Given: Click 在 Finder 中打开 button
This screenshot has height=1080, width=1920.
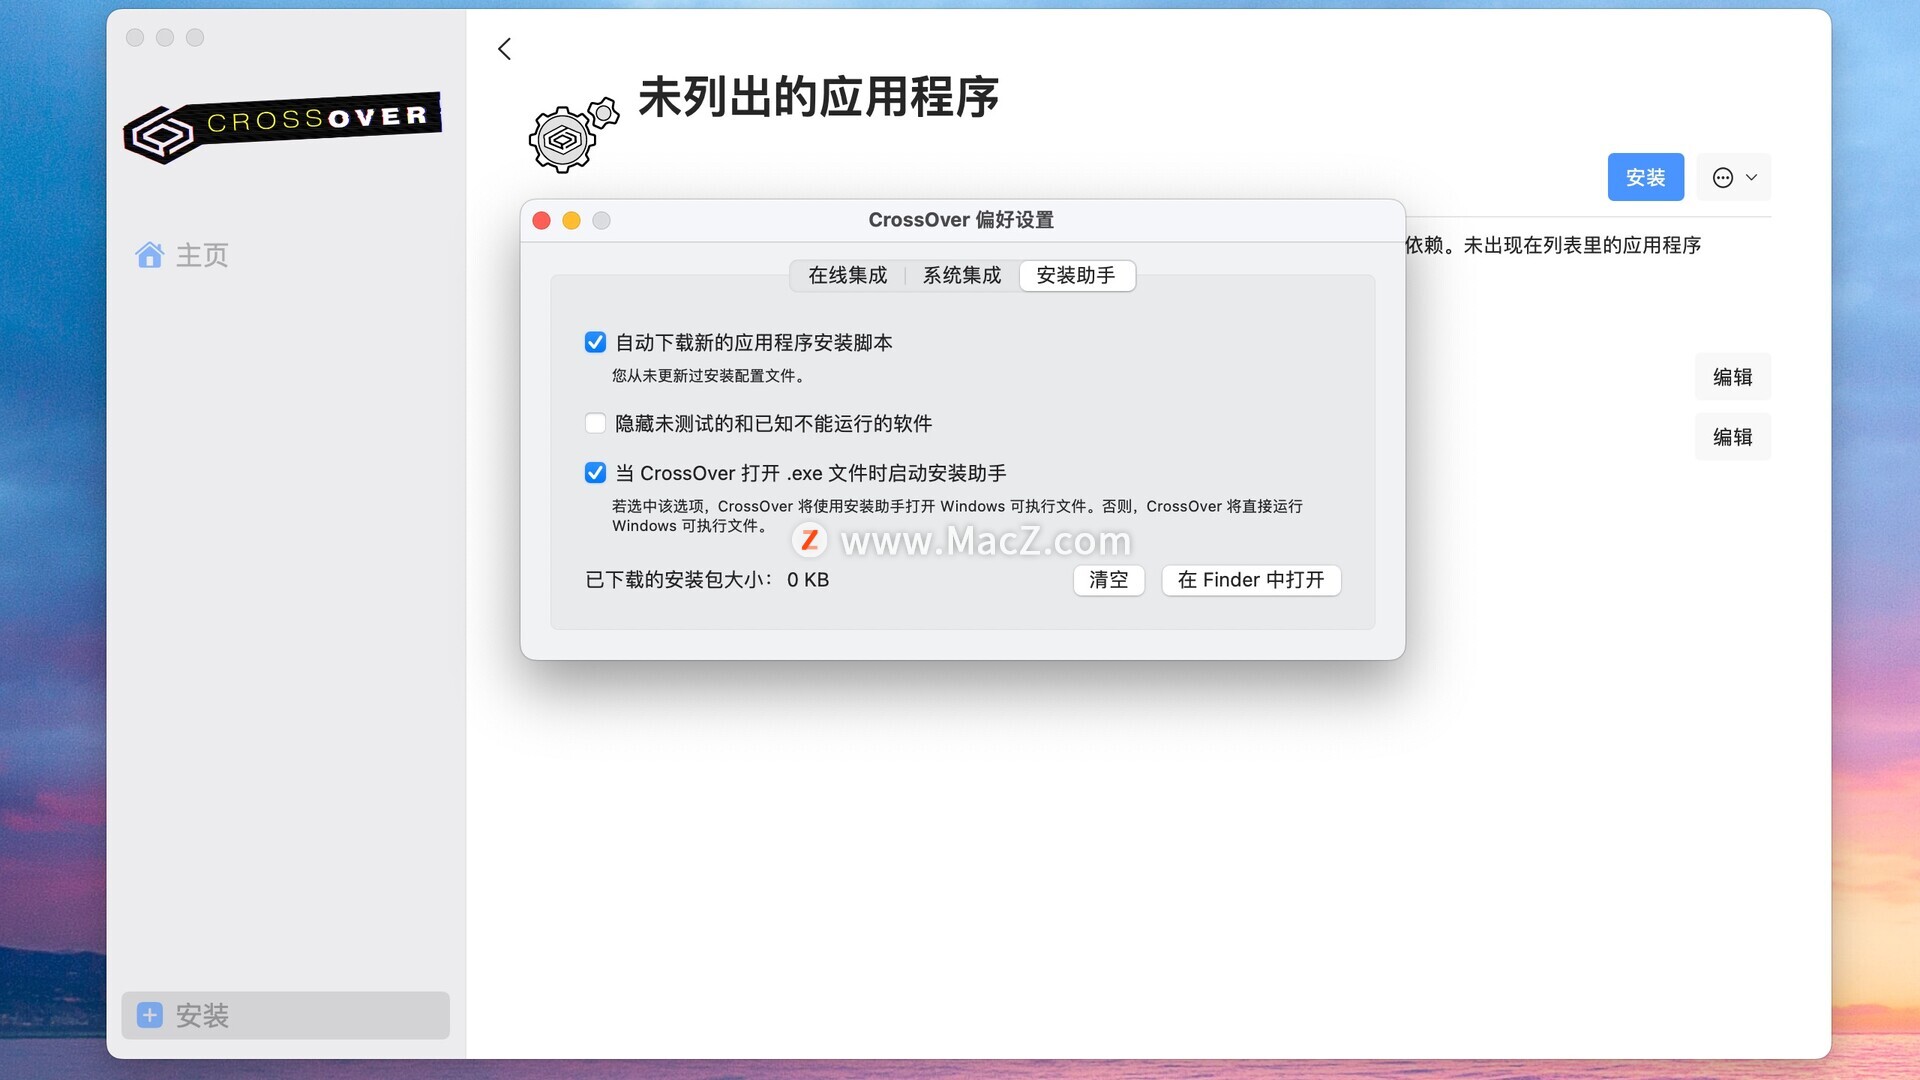Looking at the screenshot, I should pyautogui.click(x=1250, y=580).
